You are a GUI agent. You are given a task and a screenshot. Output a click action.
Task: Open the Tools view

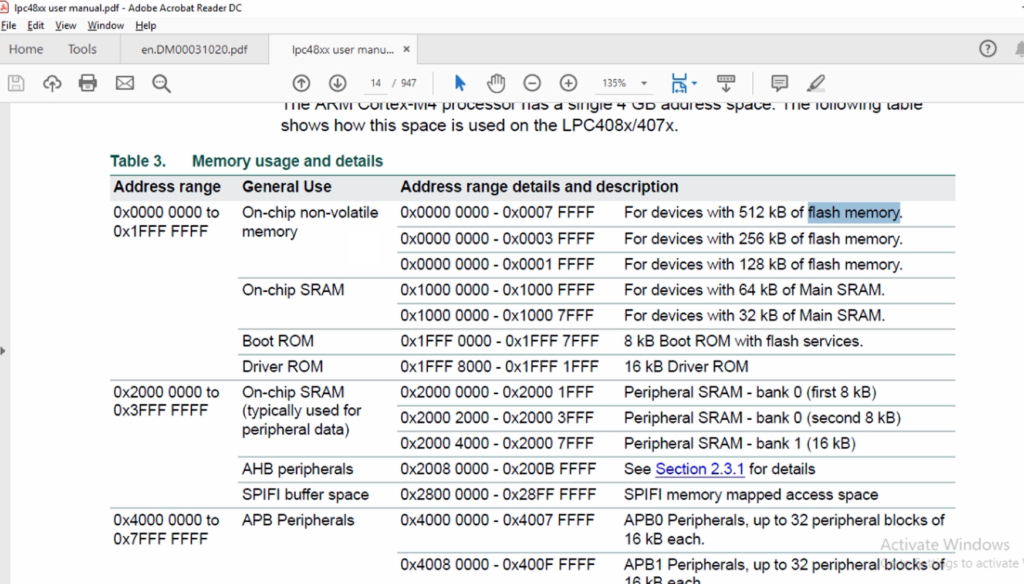82,49
